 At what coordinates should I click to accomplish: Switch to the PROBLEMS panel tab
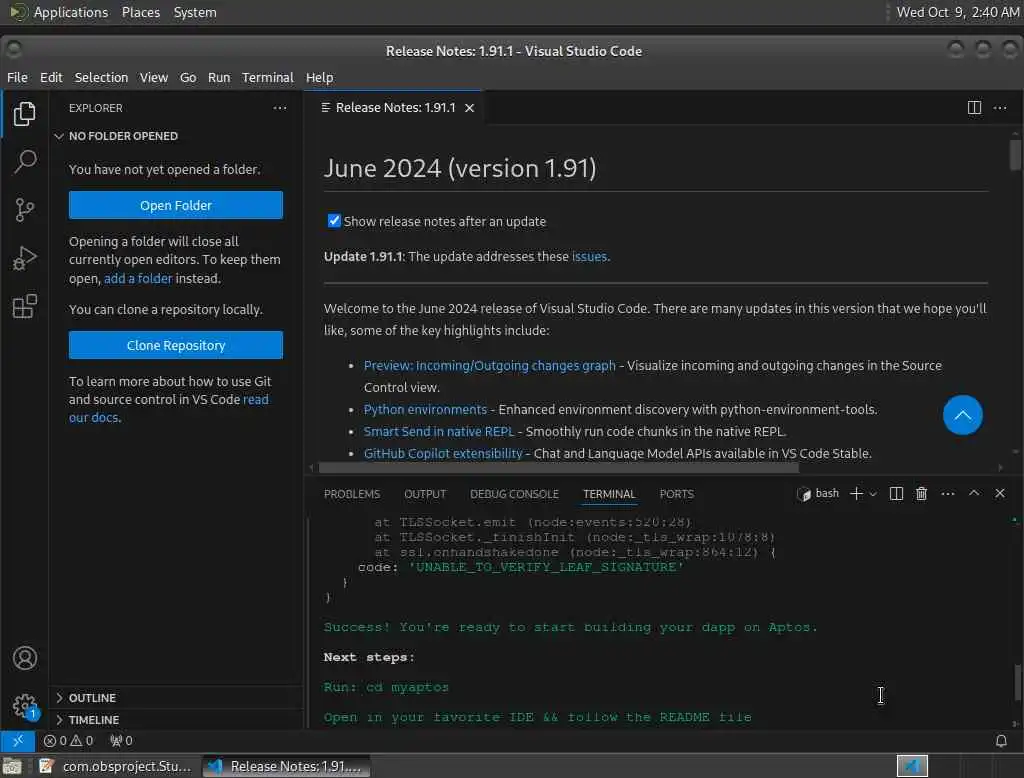(x=351, y=494)
